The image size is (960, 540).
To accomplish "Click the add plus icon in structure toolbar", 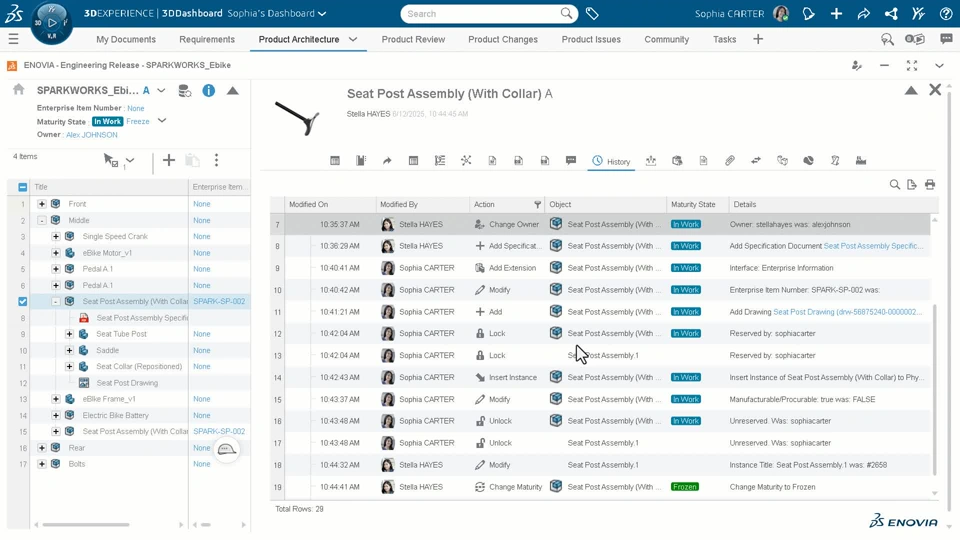I will [x=168, y=160].
